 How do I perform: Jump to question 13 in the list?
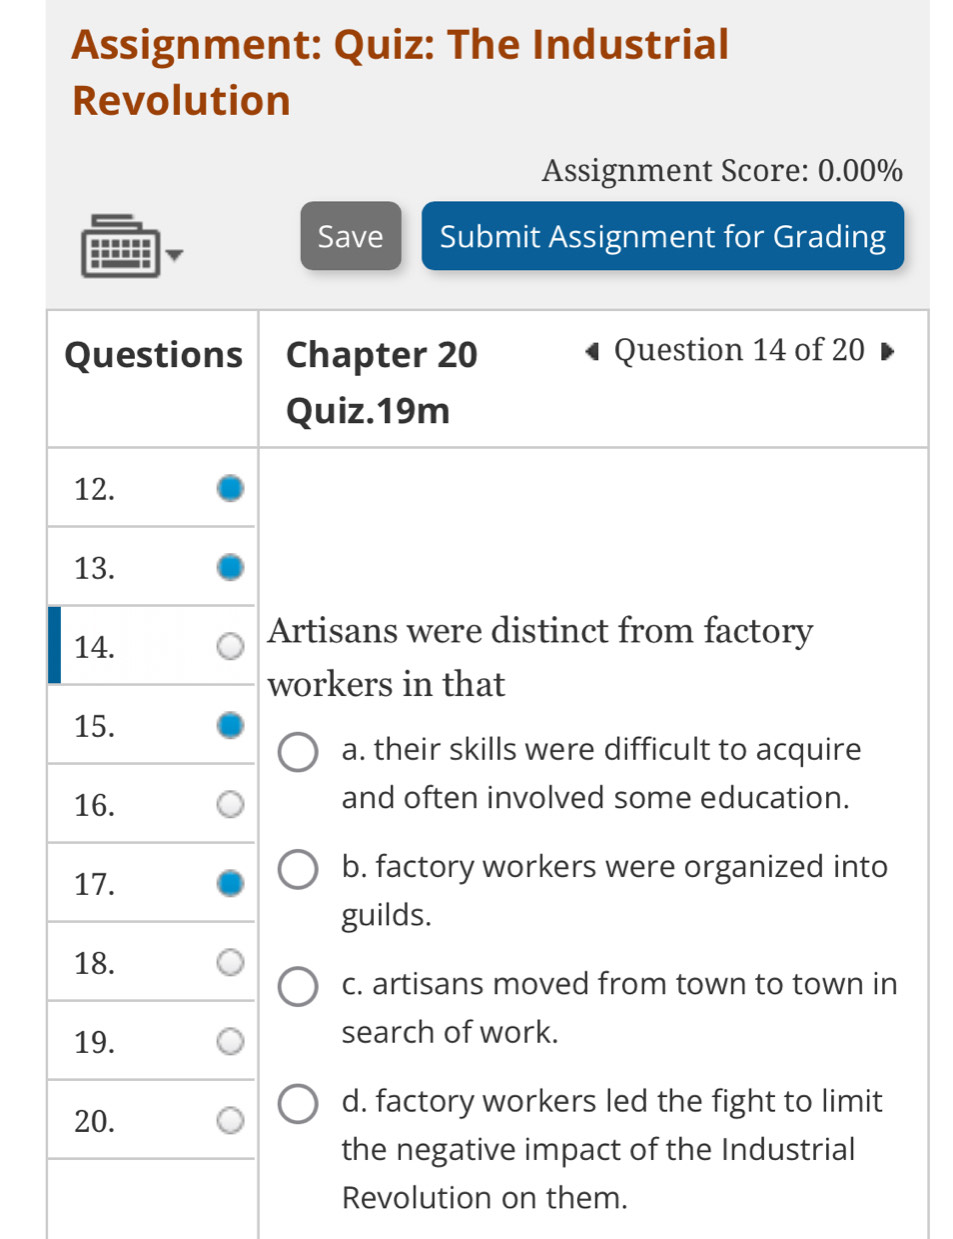pos(93,567)
